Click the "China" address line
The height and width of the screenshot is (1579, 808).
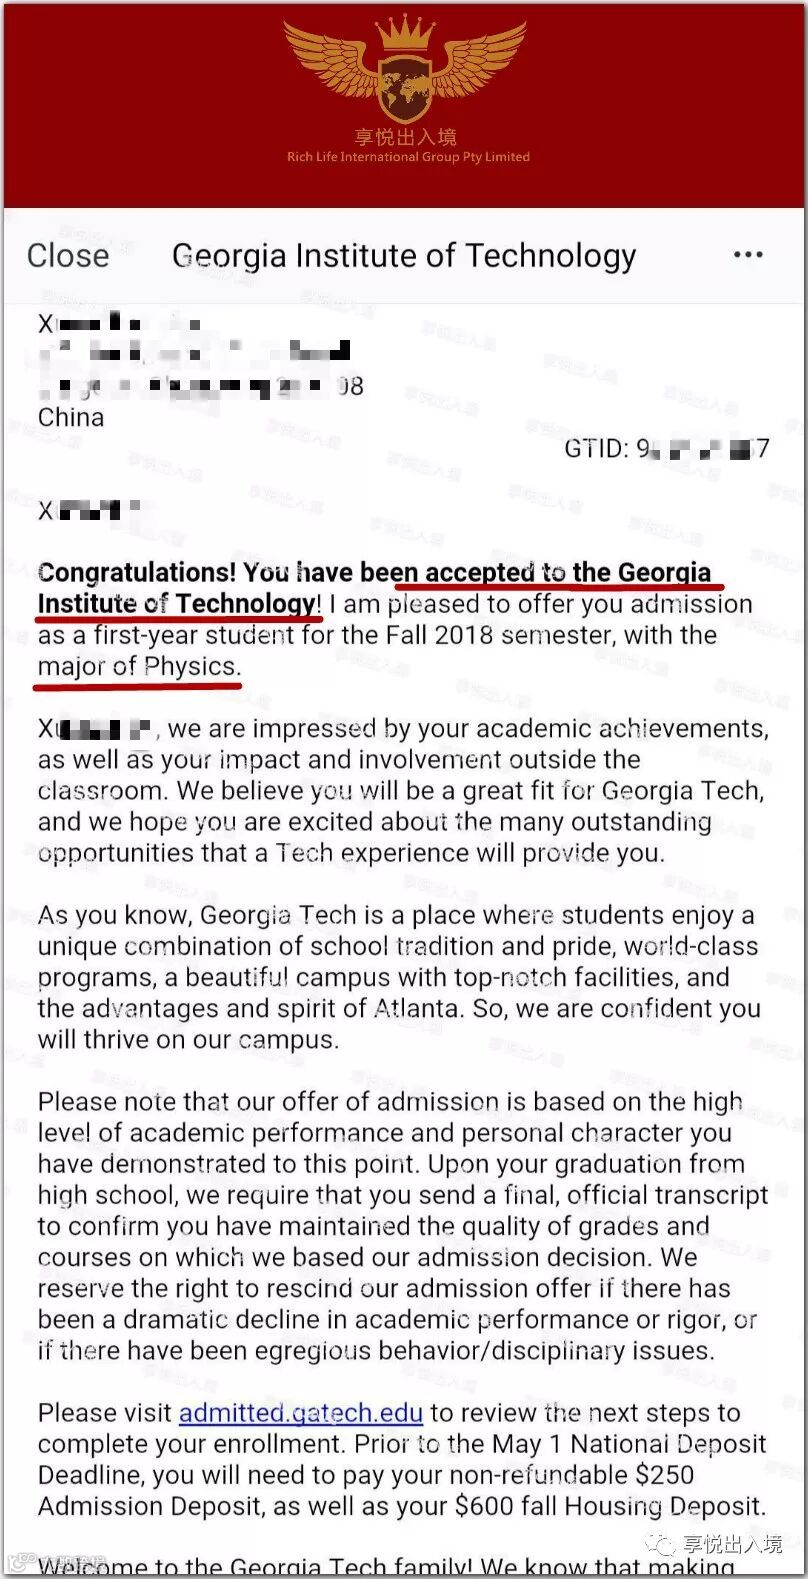pos(71,417)
